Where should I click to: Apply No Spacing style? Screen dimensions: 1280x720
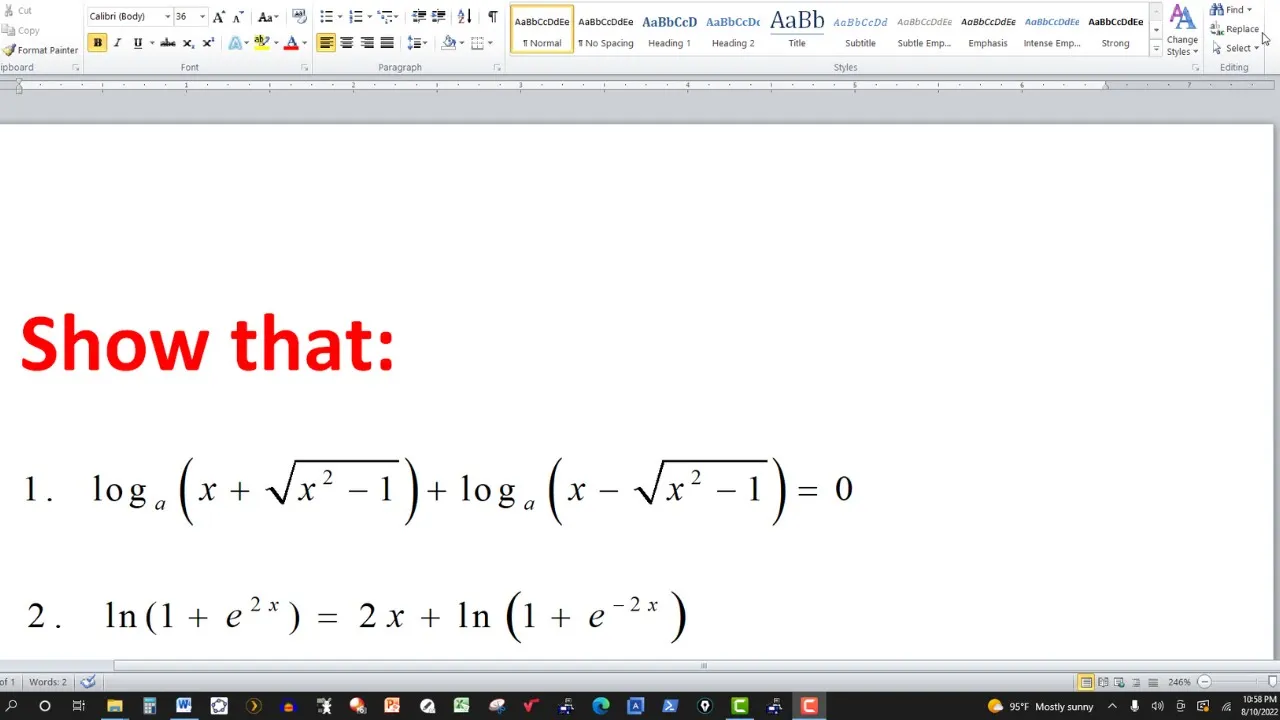[606, 29]
